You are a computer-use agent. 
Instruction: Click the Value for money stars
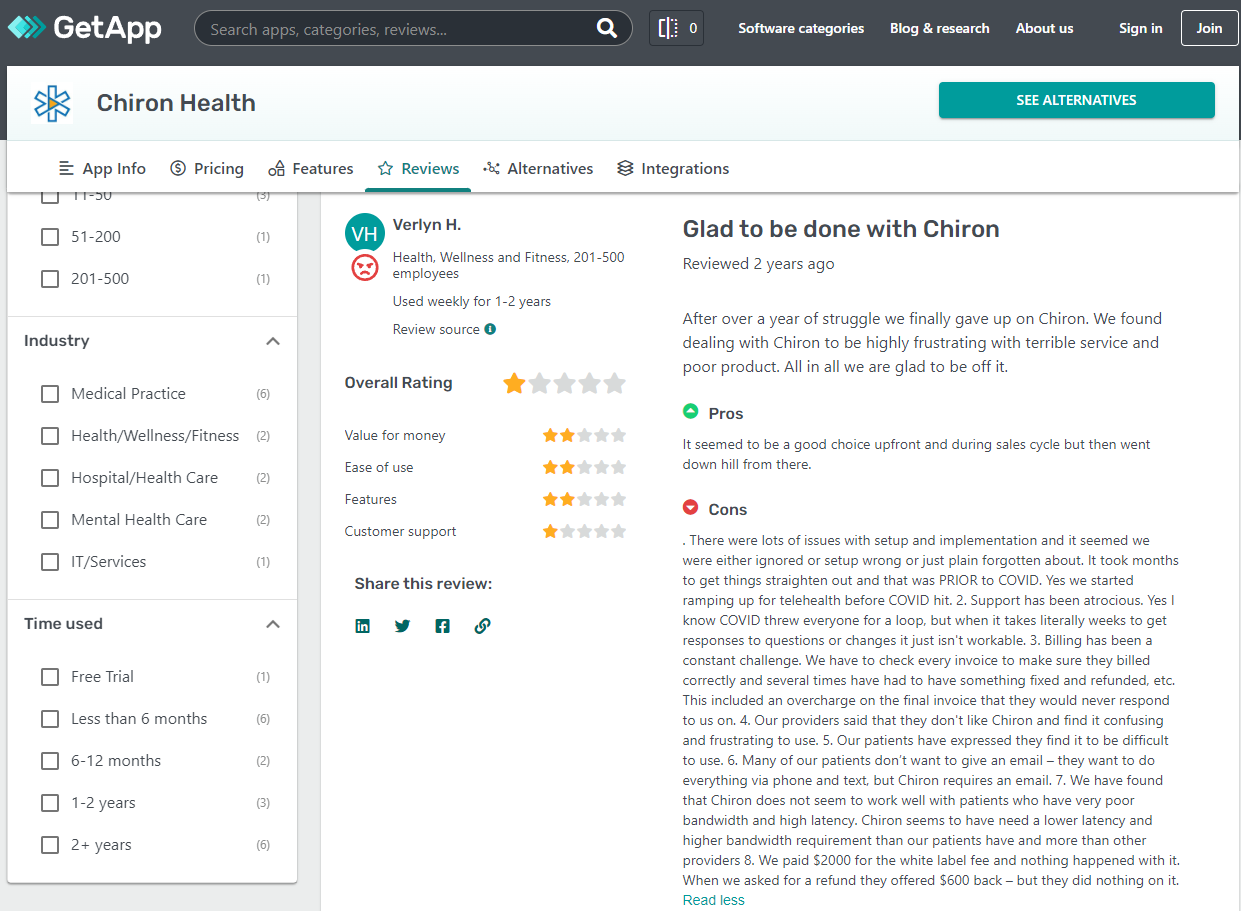click(584, 435)
